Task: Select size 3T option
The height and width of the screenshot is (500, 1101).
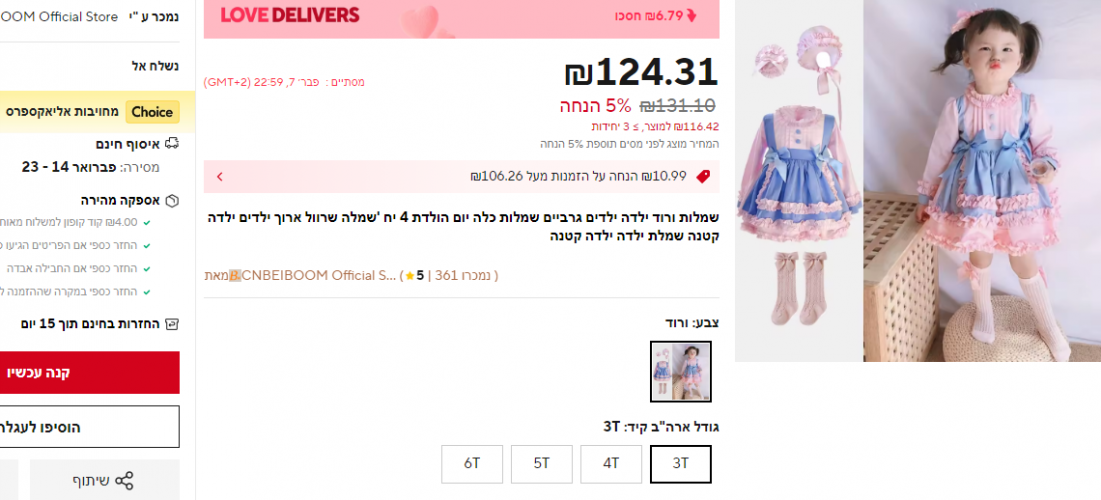Action: click(x=680, y=464)
